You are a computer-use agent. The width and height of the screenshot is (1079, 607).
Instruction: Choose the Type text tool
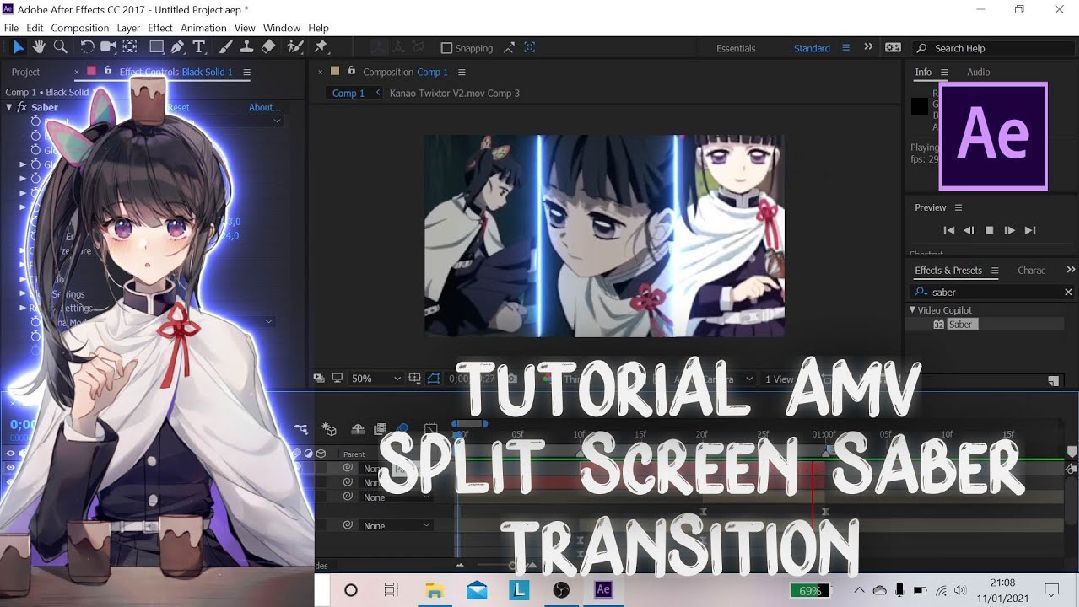[x=199, y=47]
